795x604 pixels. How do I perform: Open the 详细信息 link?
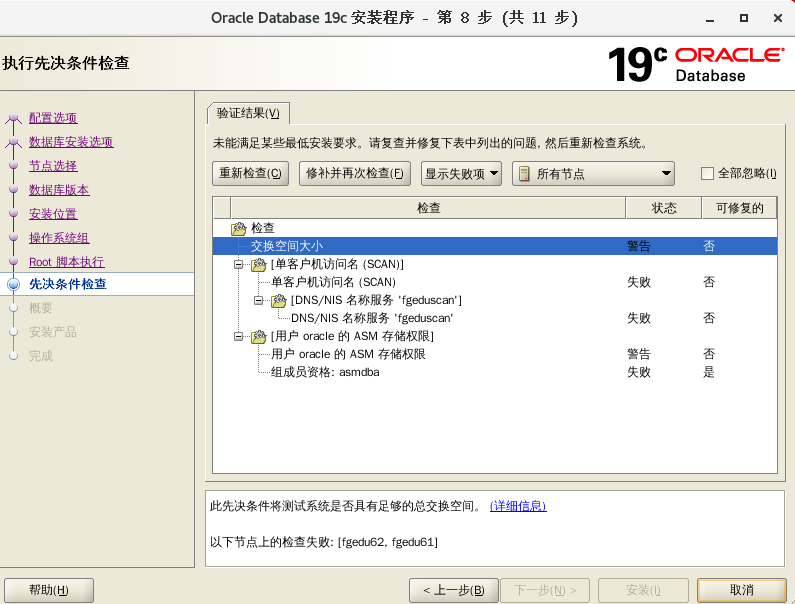[518, 506]
